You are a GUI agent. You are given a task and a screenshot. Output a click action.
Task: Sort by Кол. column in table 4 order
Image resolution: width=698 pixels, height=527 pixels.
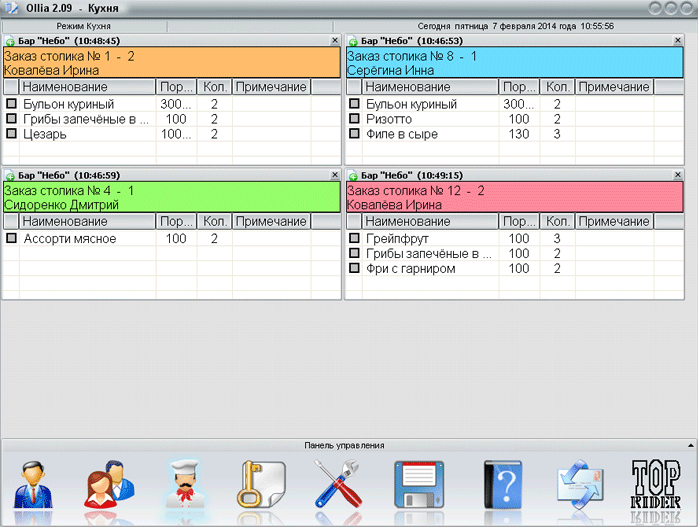point(215,221)
